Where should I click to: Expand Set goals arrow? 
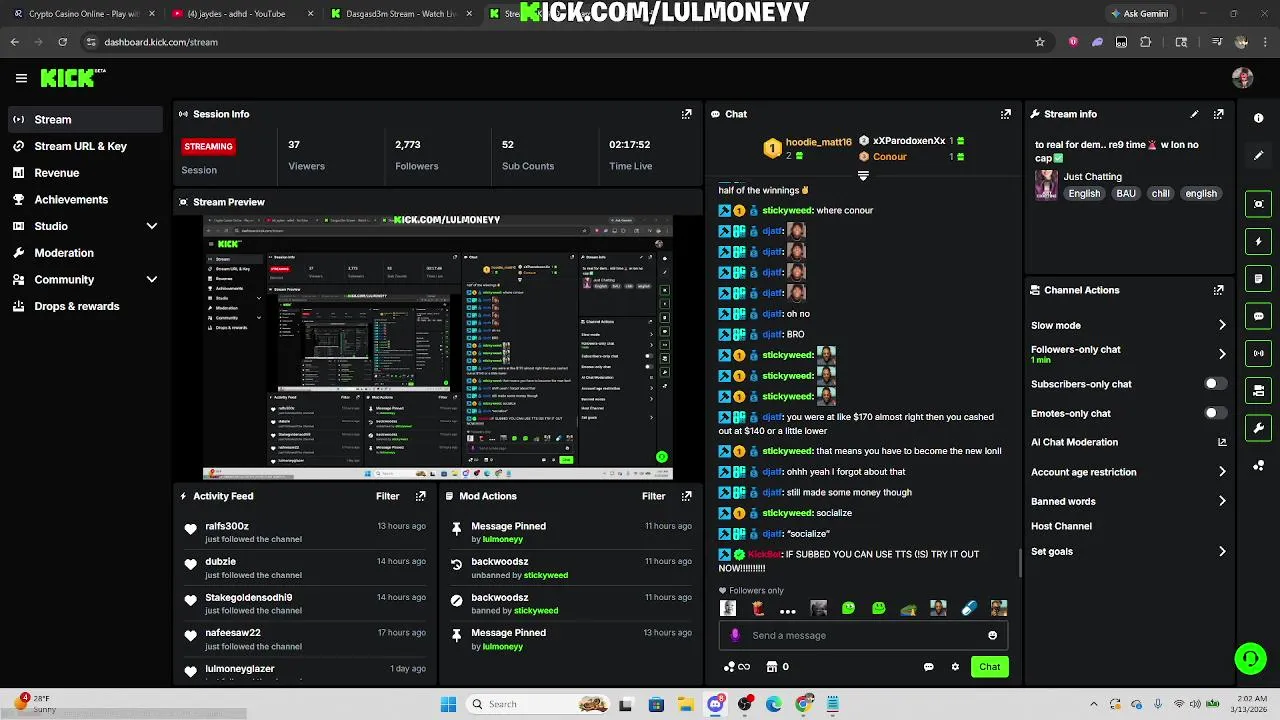[1222, 551]
